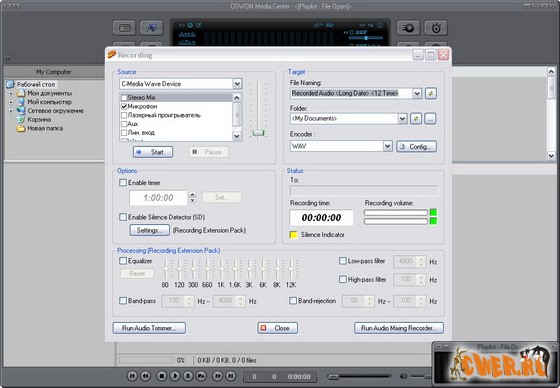
Task: Click the Start recording button
Action: [153, 152]
